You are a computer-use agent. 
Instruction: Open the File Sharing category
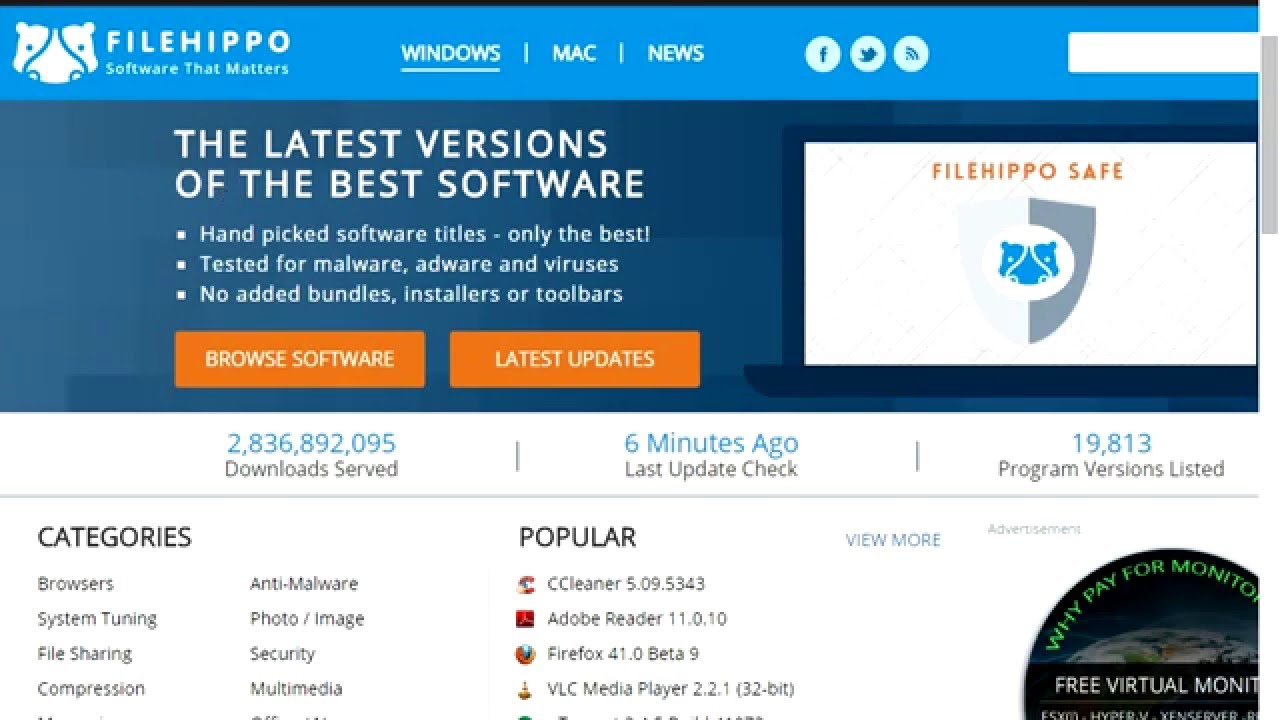click(x=85, y=654)
